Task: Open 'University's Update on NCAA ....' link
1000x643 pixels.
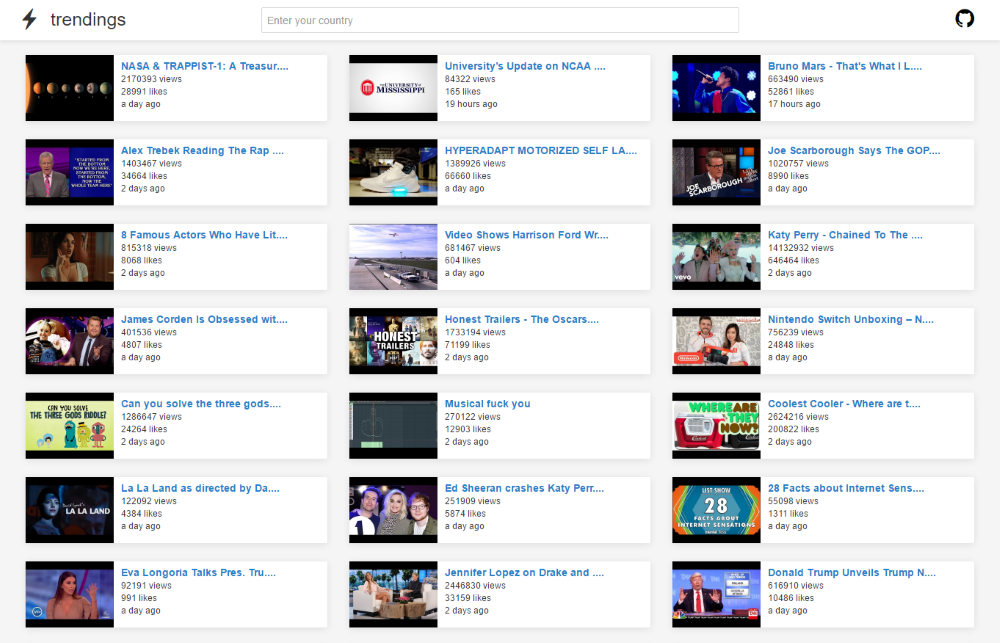Action: coord(525,66)
